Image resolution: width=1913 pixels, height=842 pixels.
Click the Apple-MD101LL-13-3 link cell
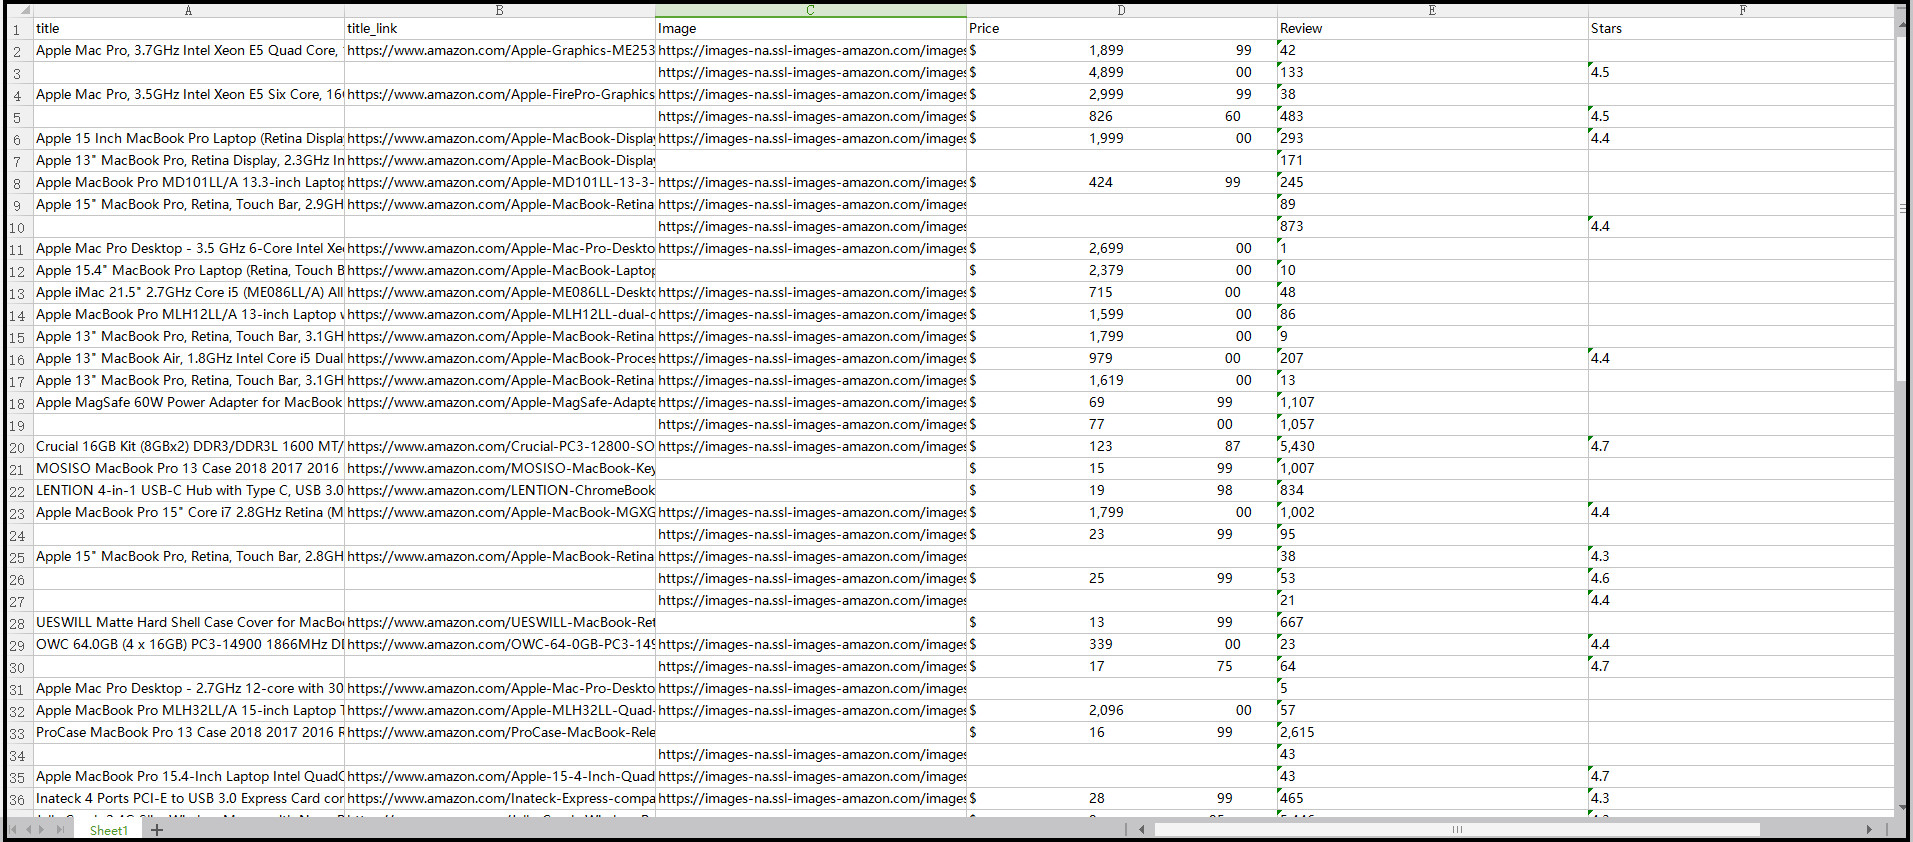[500, 183]
